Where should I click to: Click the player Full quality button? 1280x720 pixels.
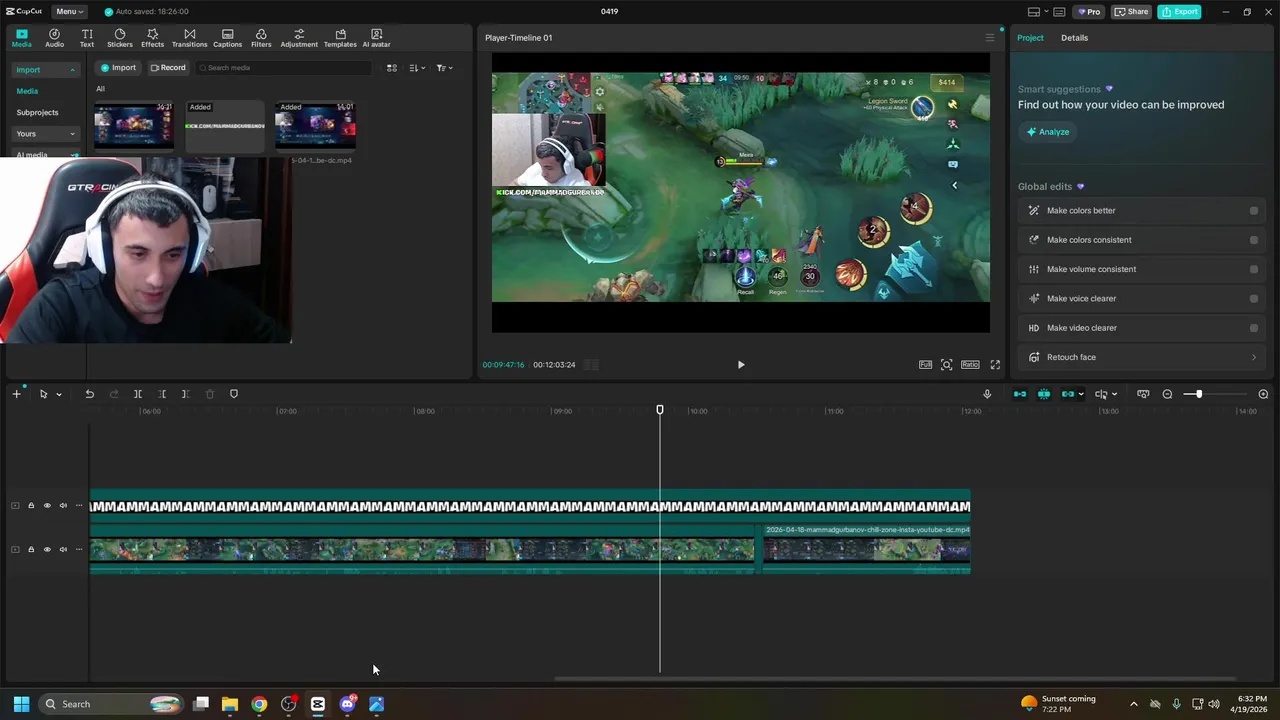pos(925,365)
